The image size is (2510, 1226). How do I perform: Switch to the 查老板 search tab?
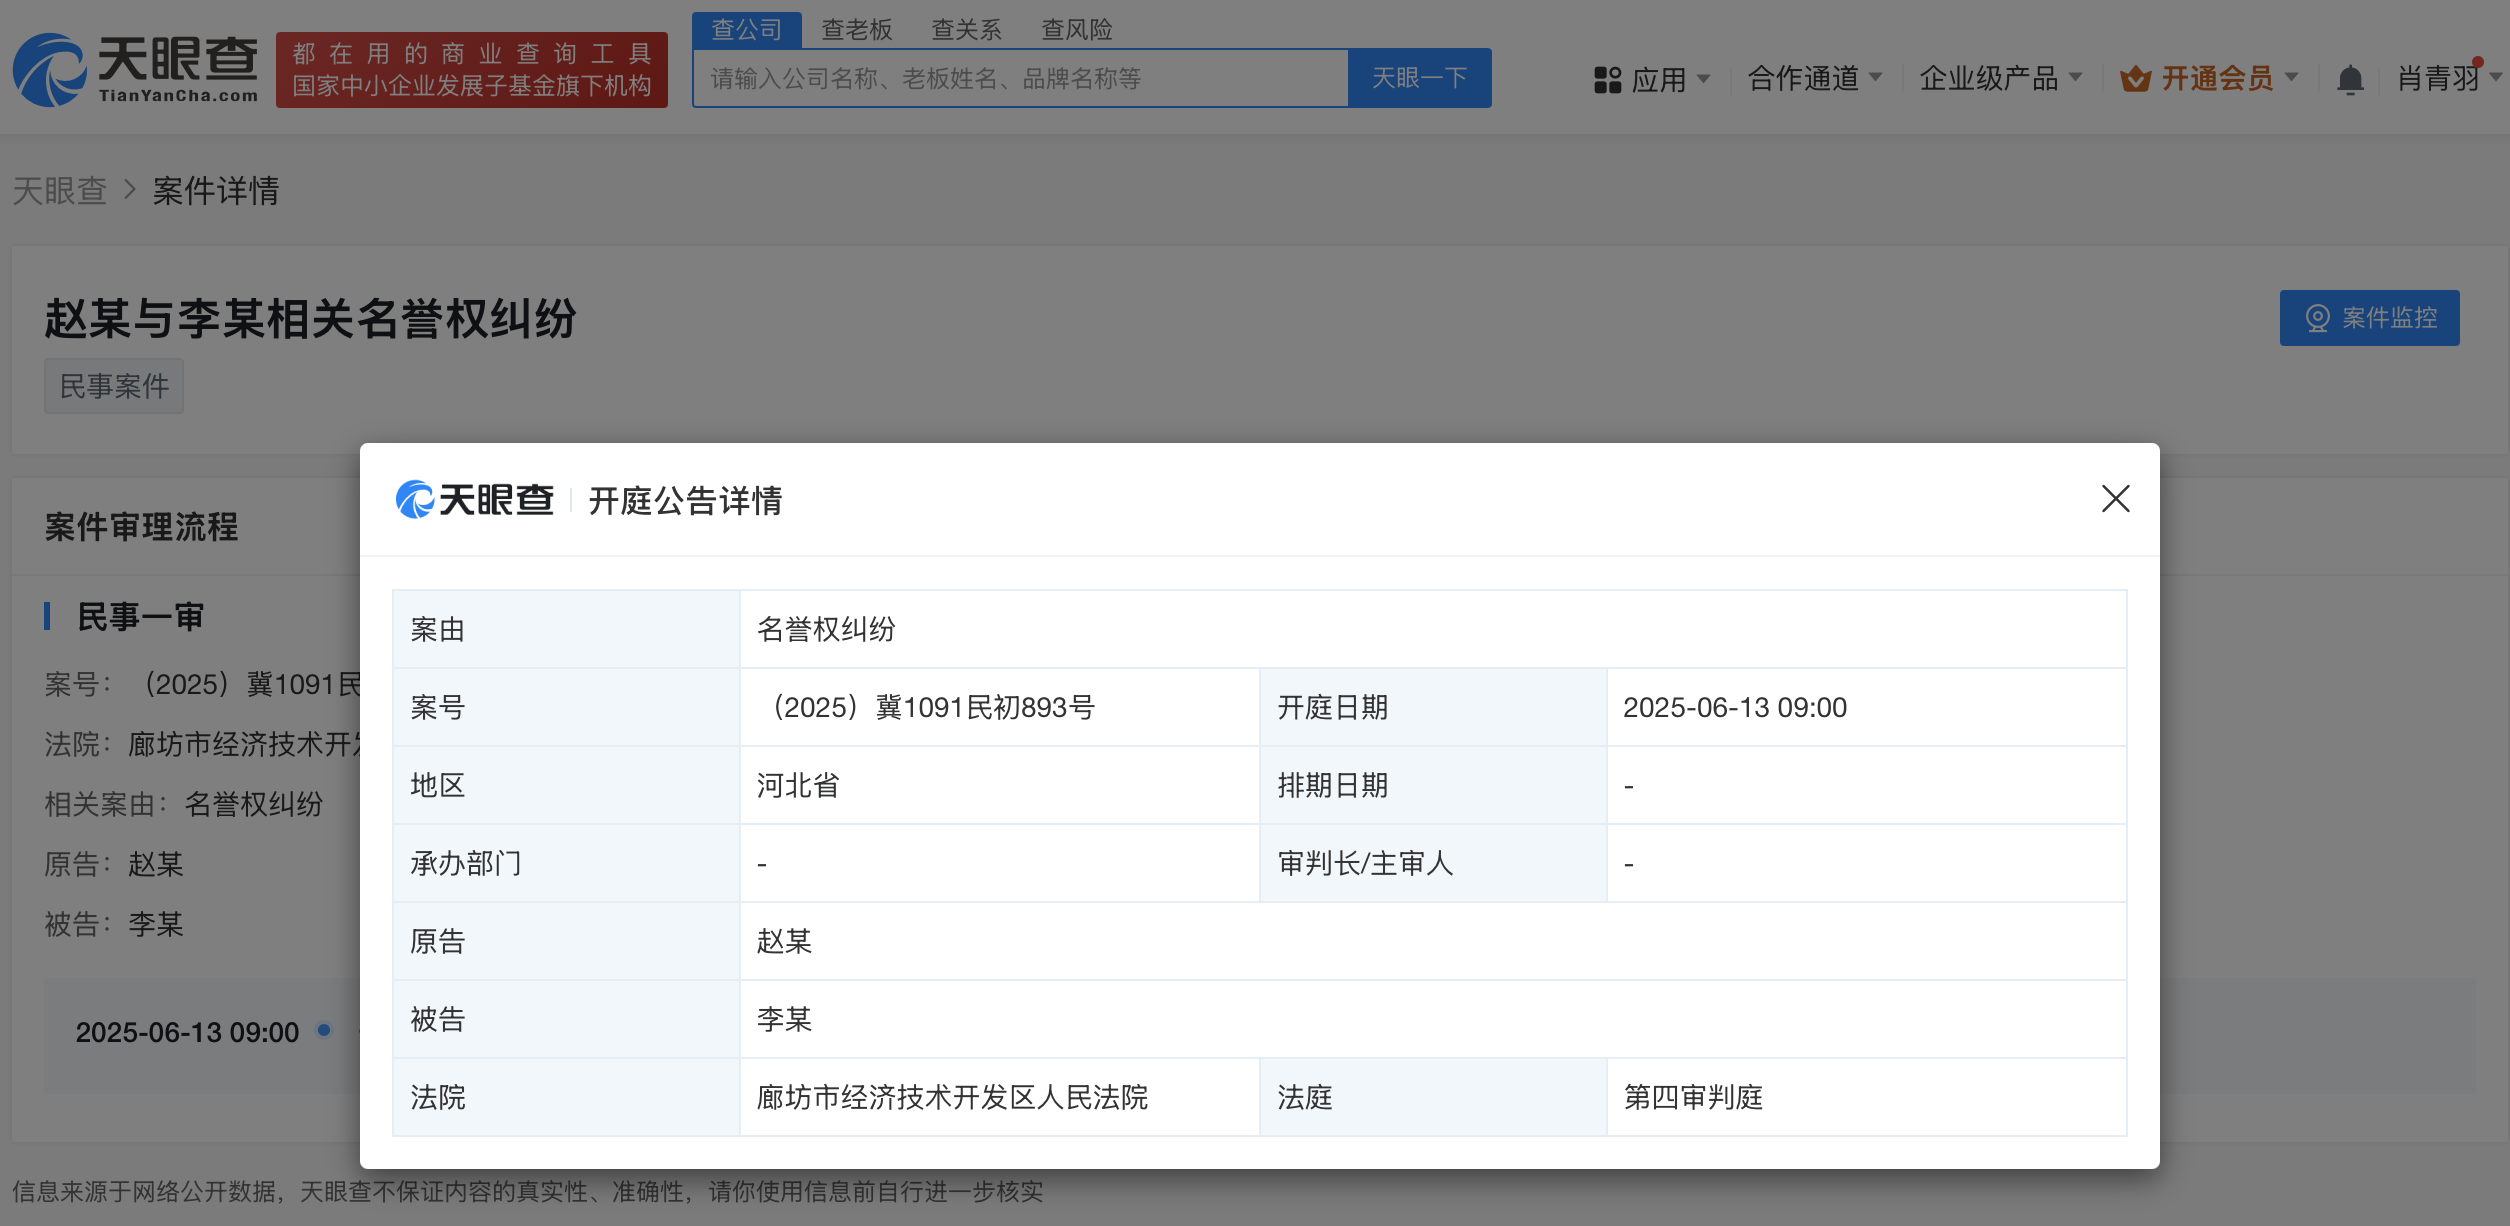(x=856, y=30)
